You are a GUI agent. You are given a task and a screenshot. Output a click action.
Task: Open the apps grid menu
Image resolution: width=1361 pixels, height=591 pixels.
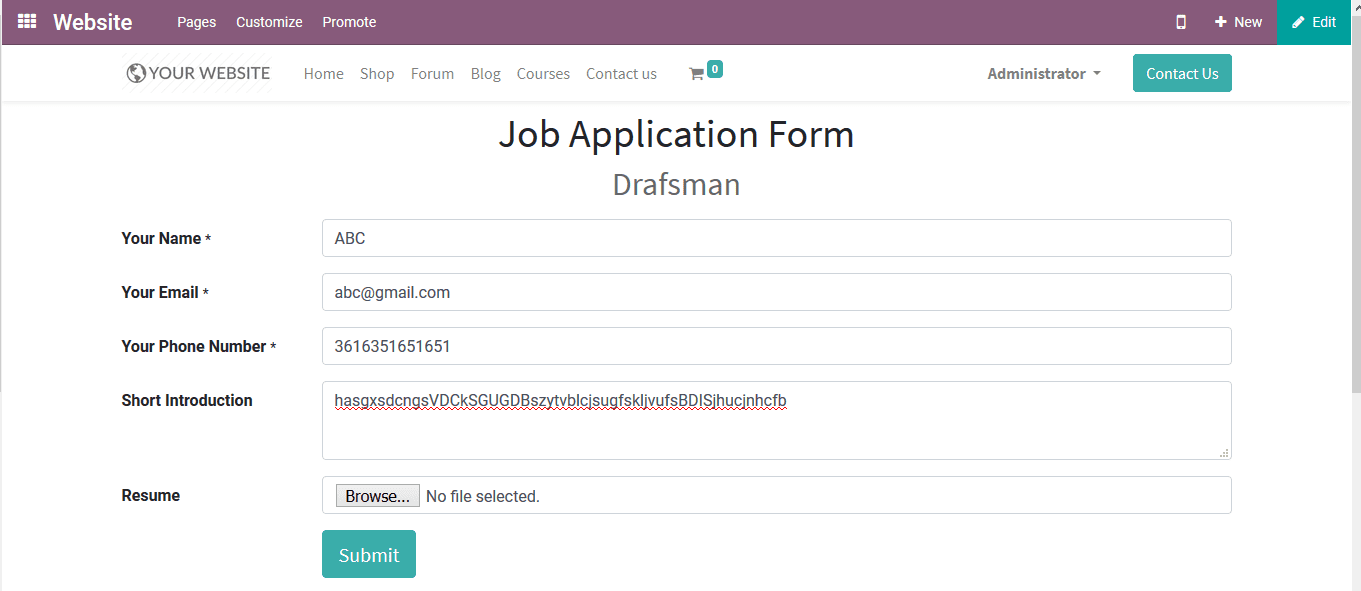27,21
